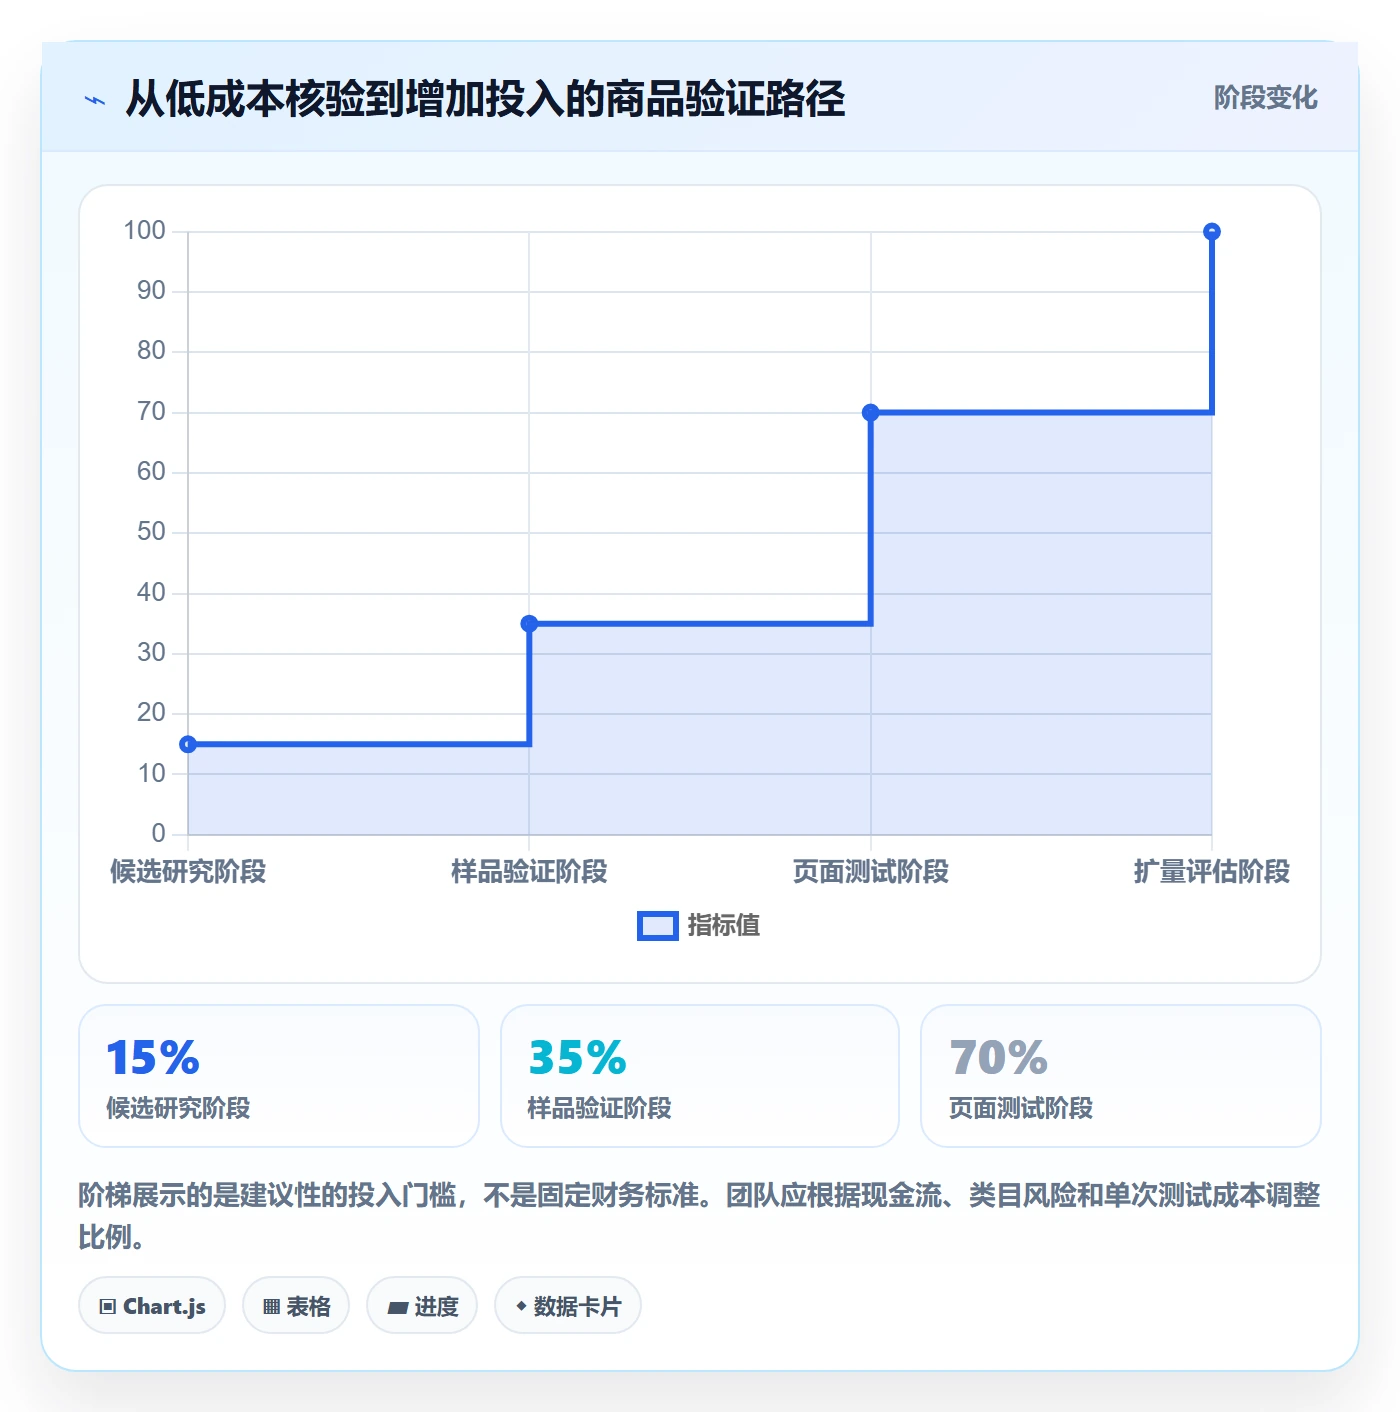1400x1412 pixels.
Task: Click the x-axis label 样品验证阶段
Action: [x=529, y=872]
